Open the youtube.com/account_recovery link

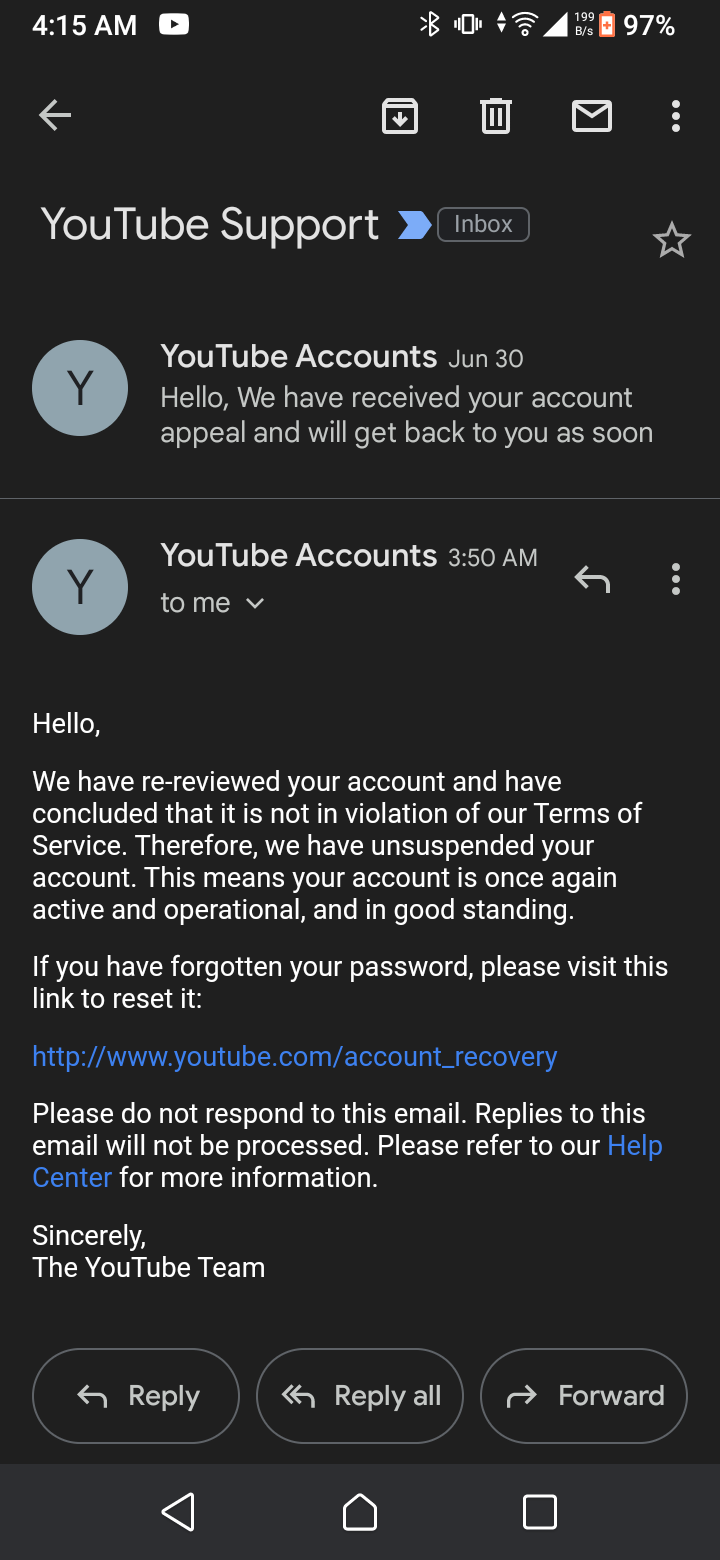click(x=295, y=1056)
